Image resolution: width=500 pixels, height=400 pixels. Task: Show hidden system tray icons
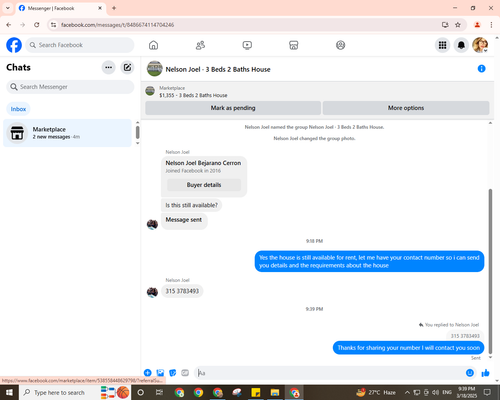coord(407,392)
